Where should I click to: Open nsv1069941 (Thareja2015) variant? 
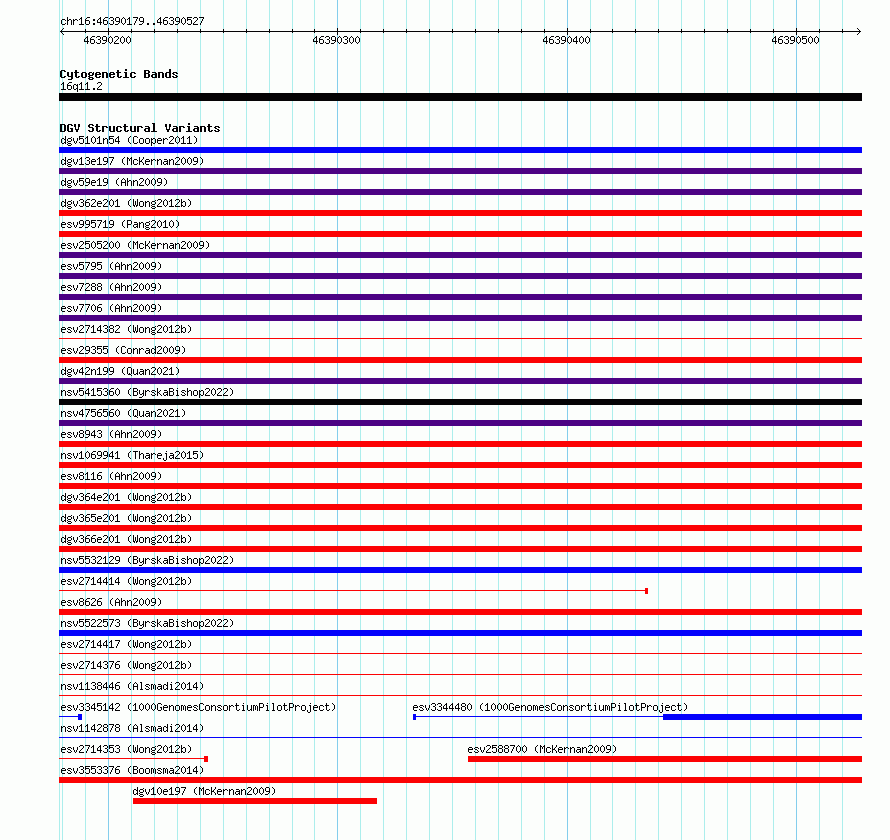132,455
